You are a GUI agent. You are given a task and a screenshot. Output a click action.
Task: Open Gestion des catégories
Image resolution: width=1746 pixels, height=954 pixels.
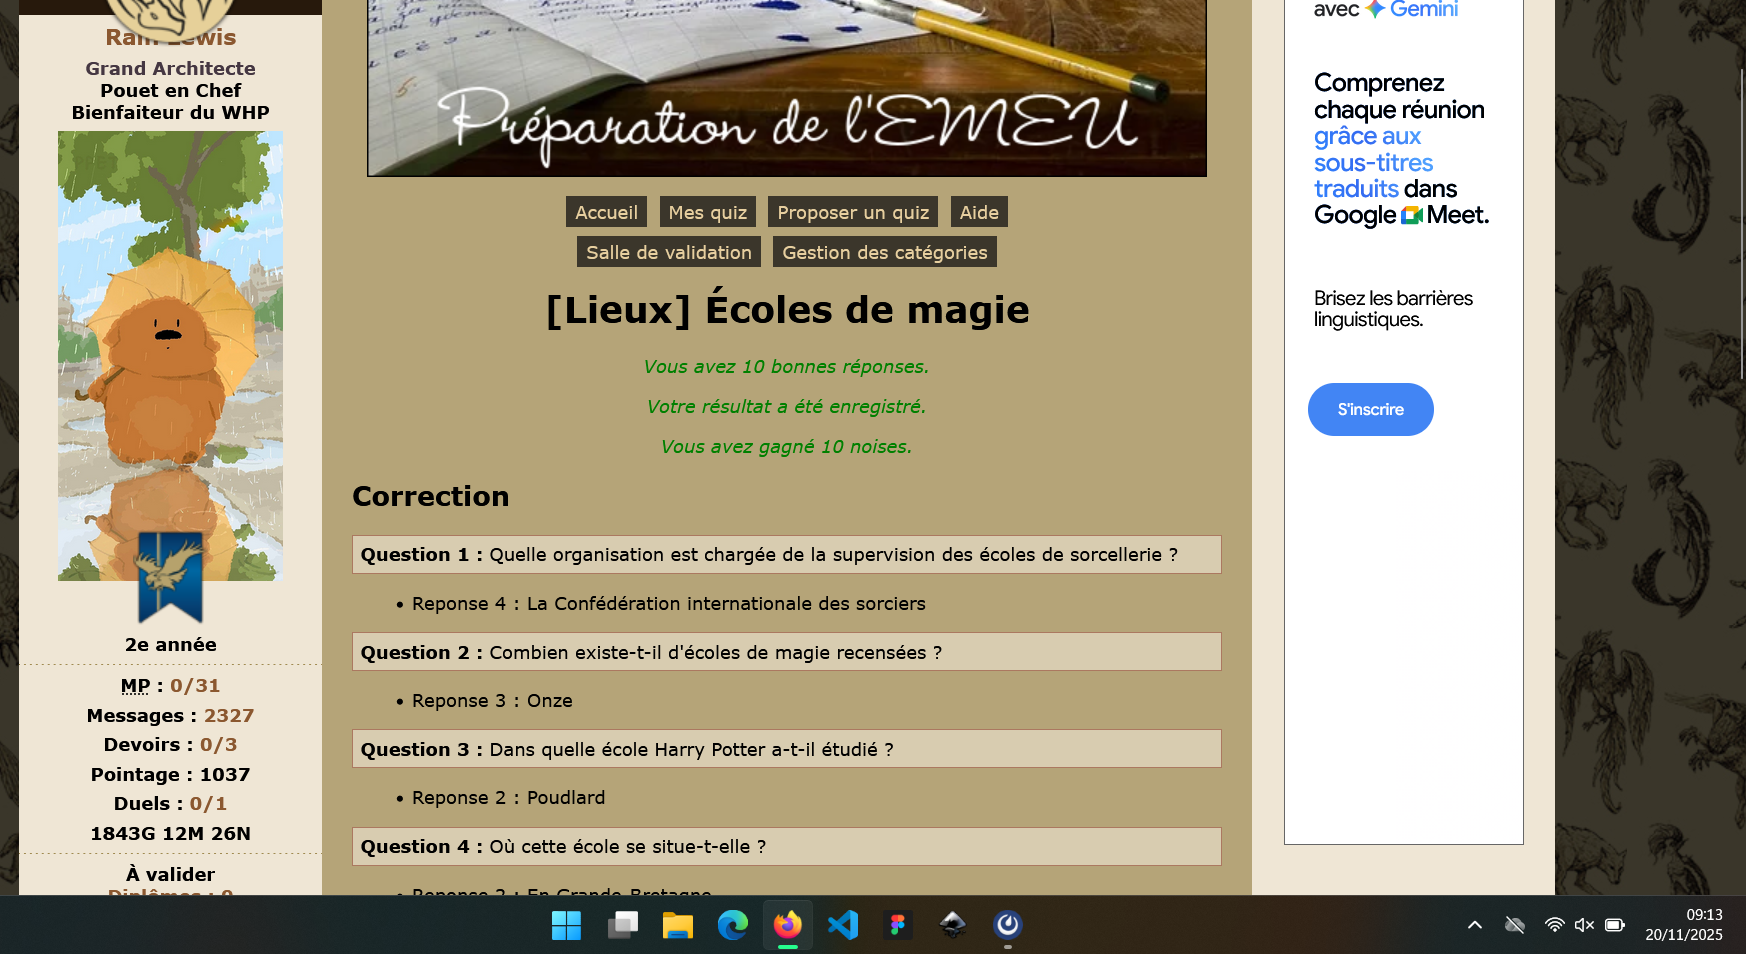[884, 252]
